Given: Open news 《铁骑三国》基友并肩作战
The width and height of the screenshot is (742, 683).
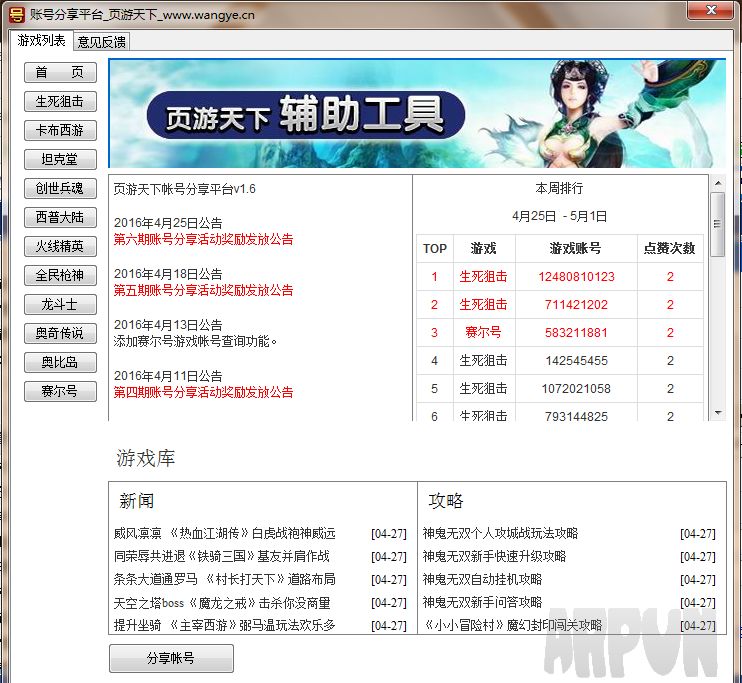Looking at the screenshot, I should (221, 557).
